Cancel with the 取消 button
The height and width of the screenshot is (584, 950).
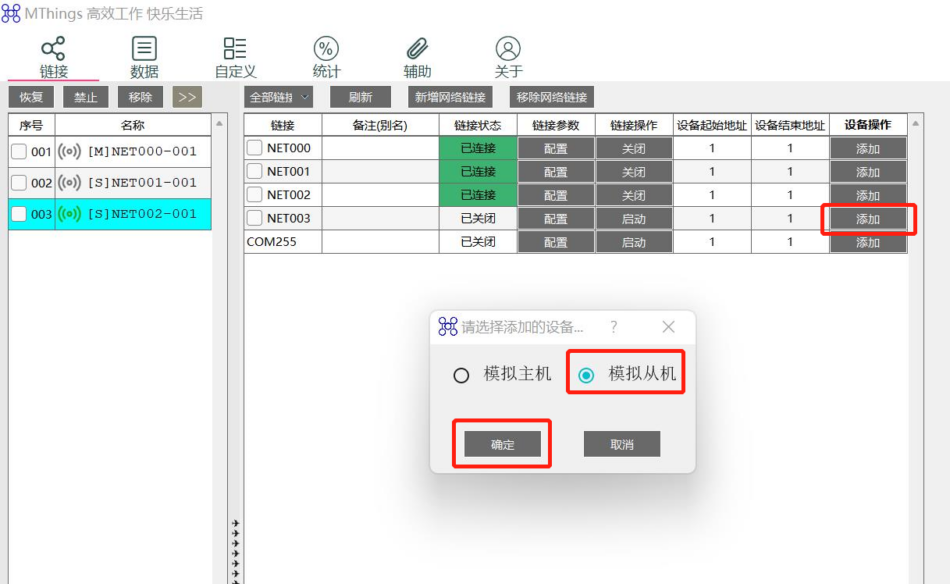pos(622,444)
